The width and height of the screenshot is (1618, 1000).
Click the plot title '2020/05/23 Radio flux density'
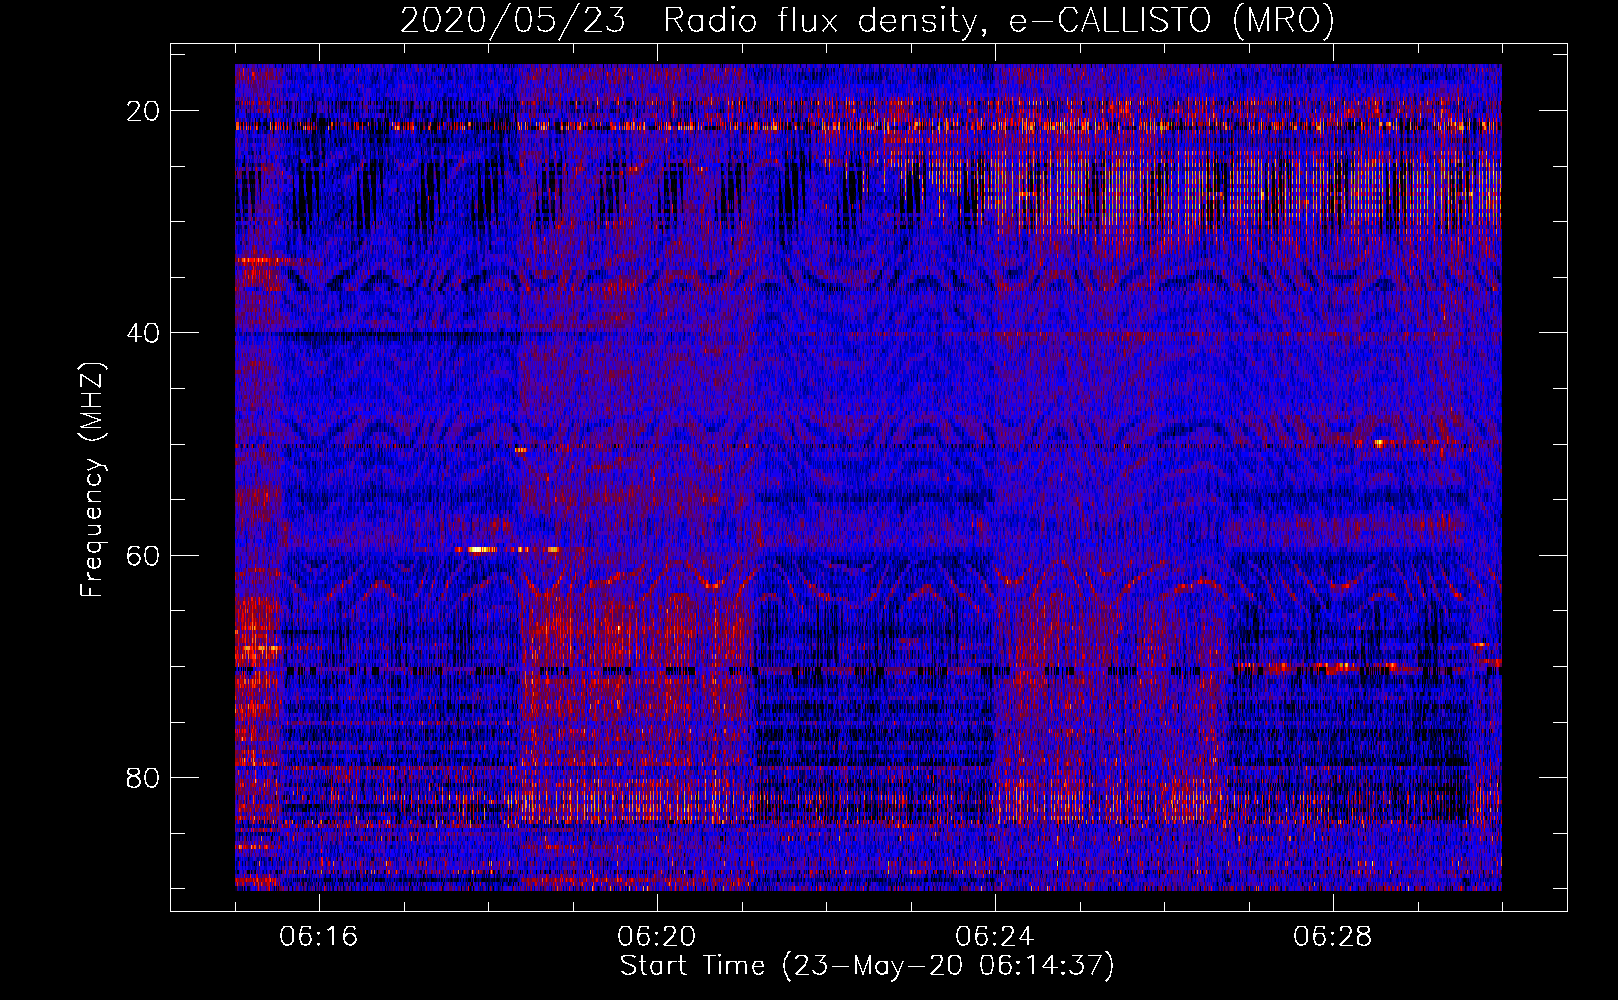867,20
